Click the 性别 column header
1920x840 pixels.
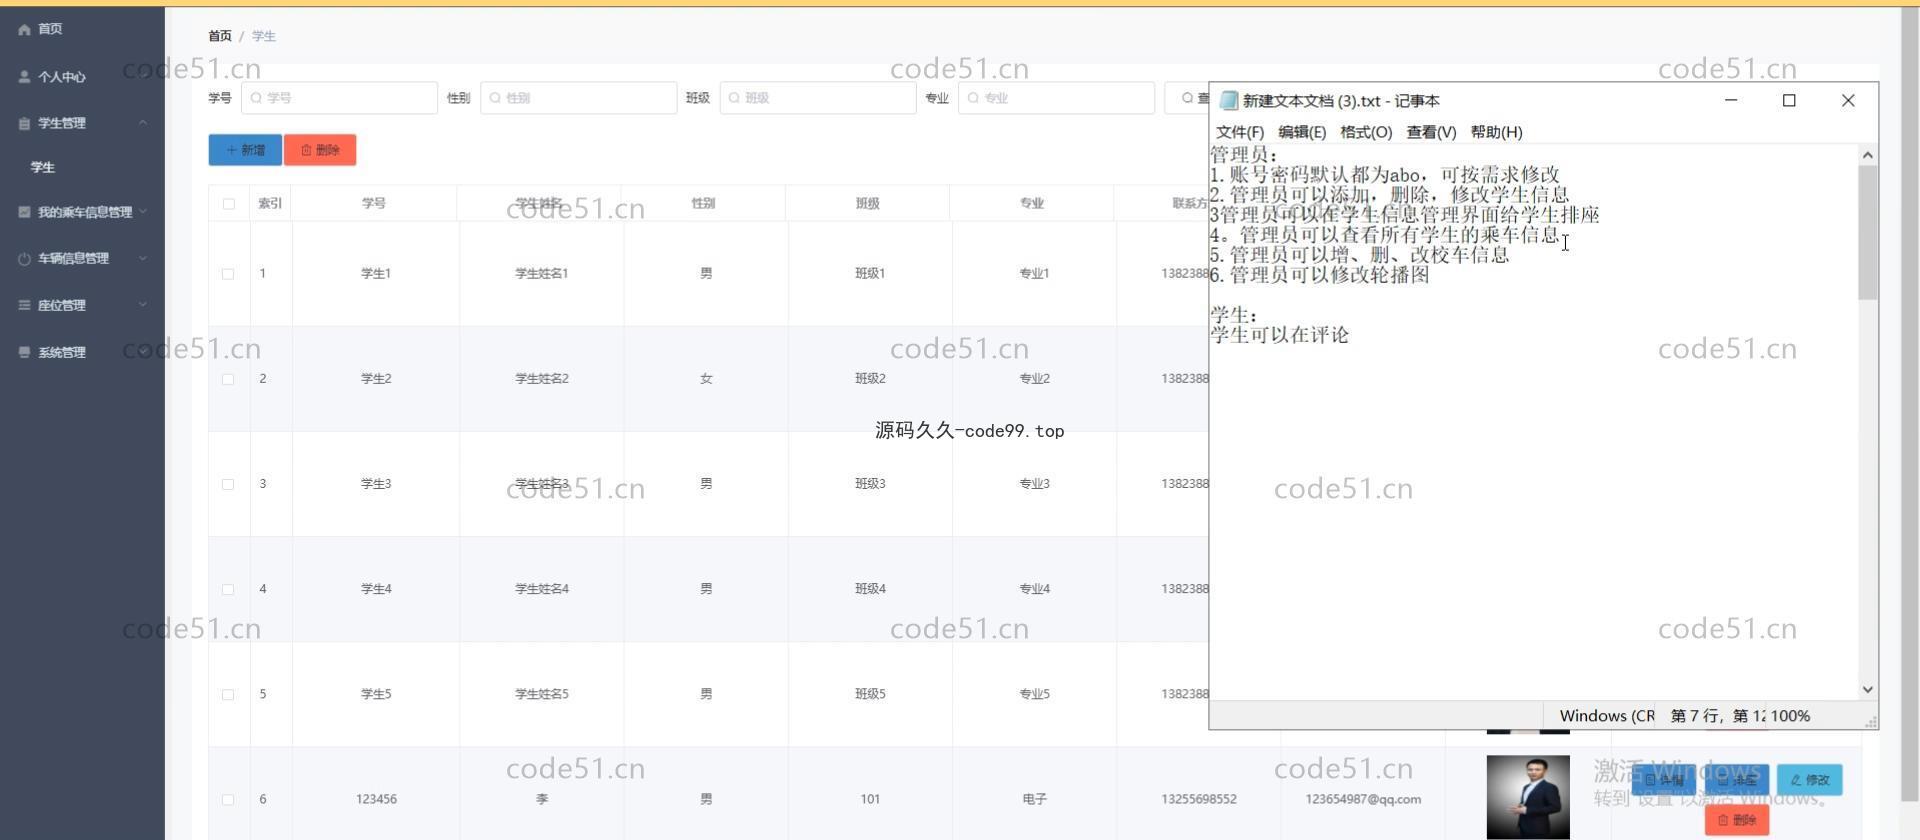pyautogui.click(x=703, y=203)
